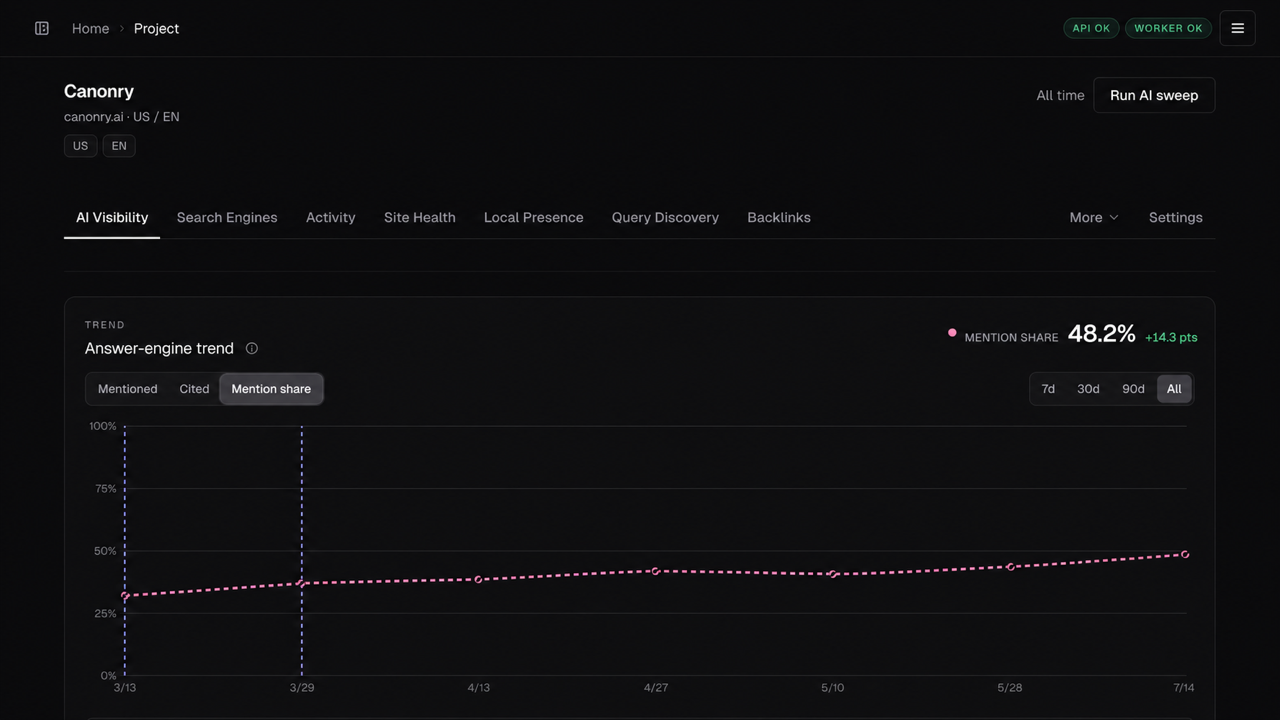Viewport: 1280px width, 720px height.
Task: Toggle the sidebar panel icon
Action: click(42, 28)
